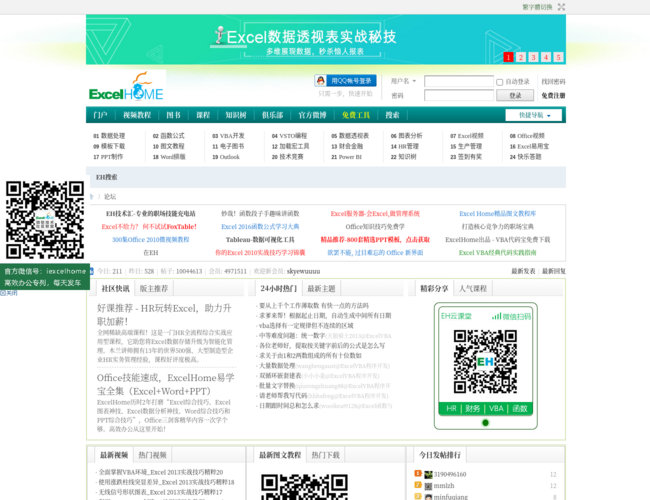Screen dimensions: 650x500
Task: Switch to the 版主推荐 tab
Action: [x=153, y=289]
